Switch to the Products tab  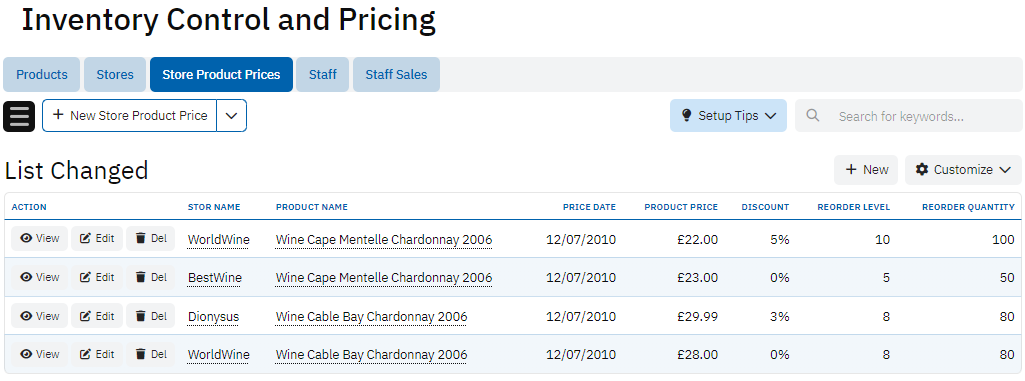[x=42, y=75]
